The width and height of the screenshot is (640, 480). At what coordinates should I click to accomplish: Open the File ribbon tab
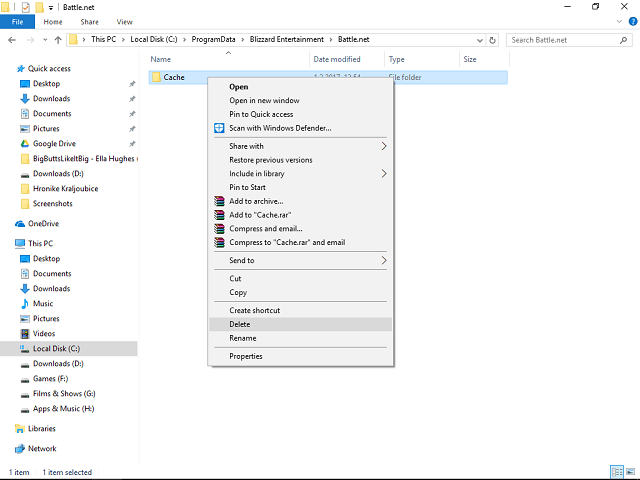17,22
